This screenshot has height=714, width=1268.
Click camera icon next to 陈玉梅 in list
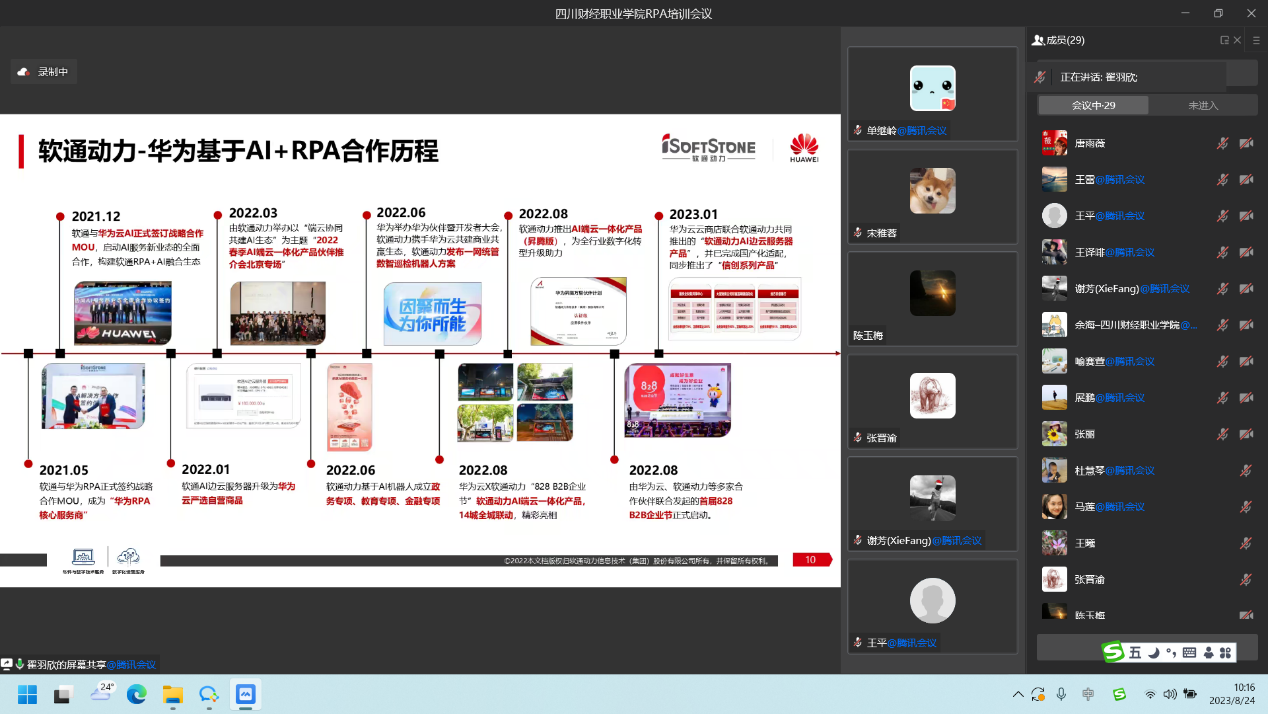click(1246, 615)
